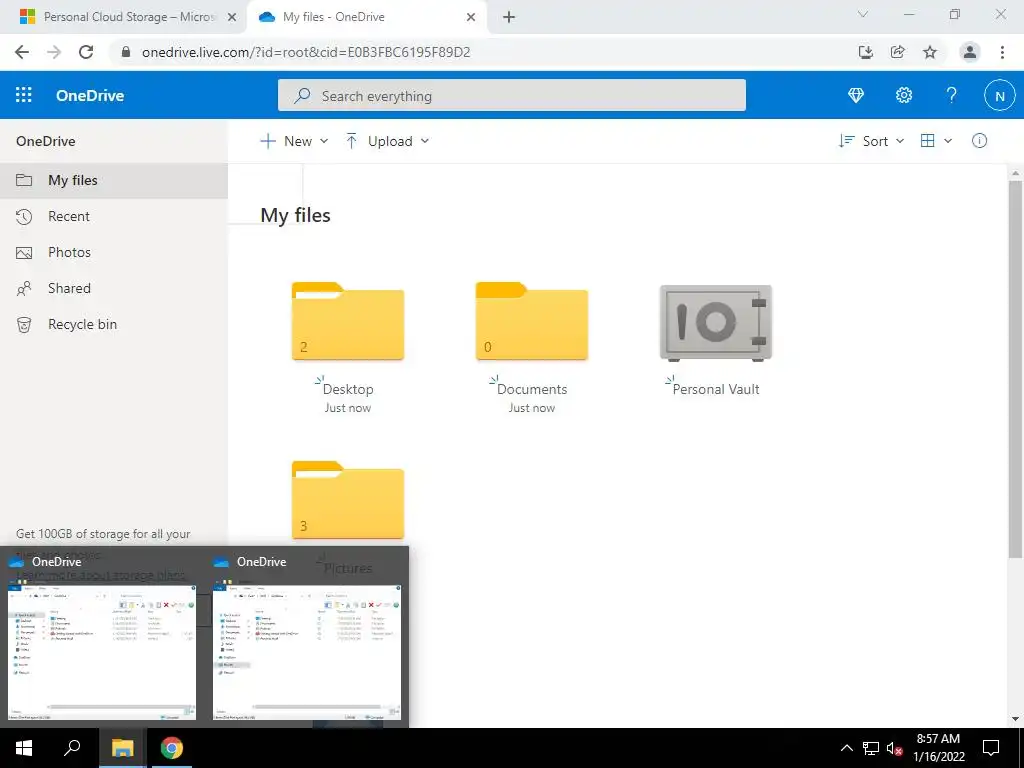The width and height of the screenshot is (1024, 768).
Task: Open Photos in sidebar
Action: point(114,252)
